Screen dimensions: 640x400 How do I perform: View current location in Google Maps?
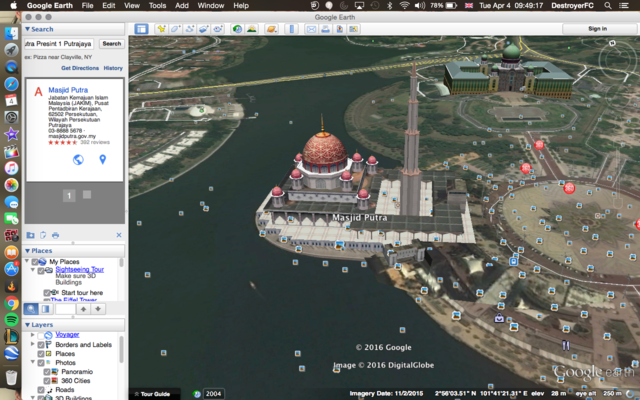353,29
